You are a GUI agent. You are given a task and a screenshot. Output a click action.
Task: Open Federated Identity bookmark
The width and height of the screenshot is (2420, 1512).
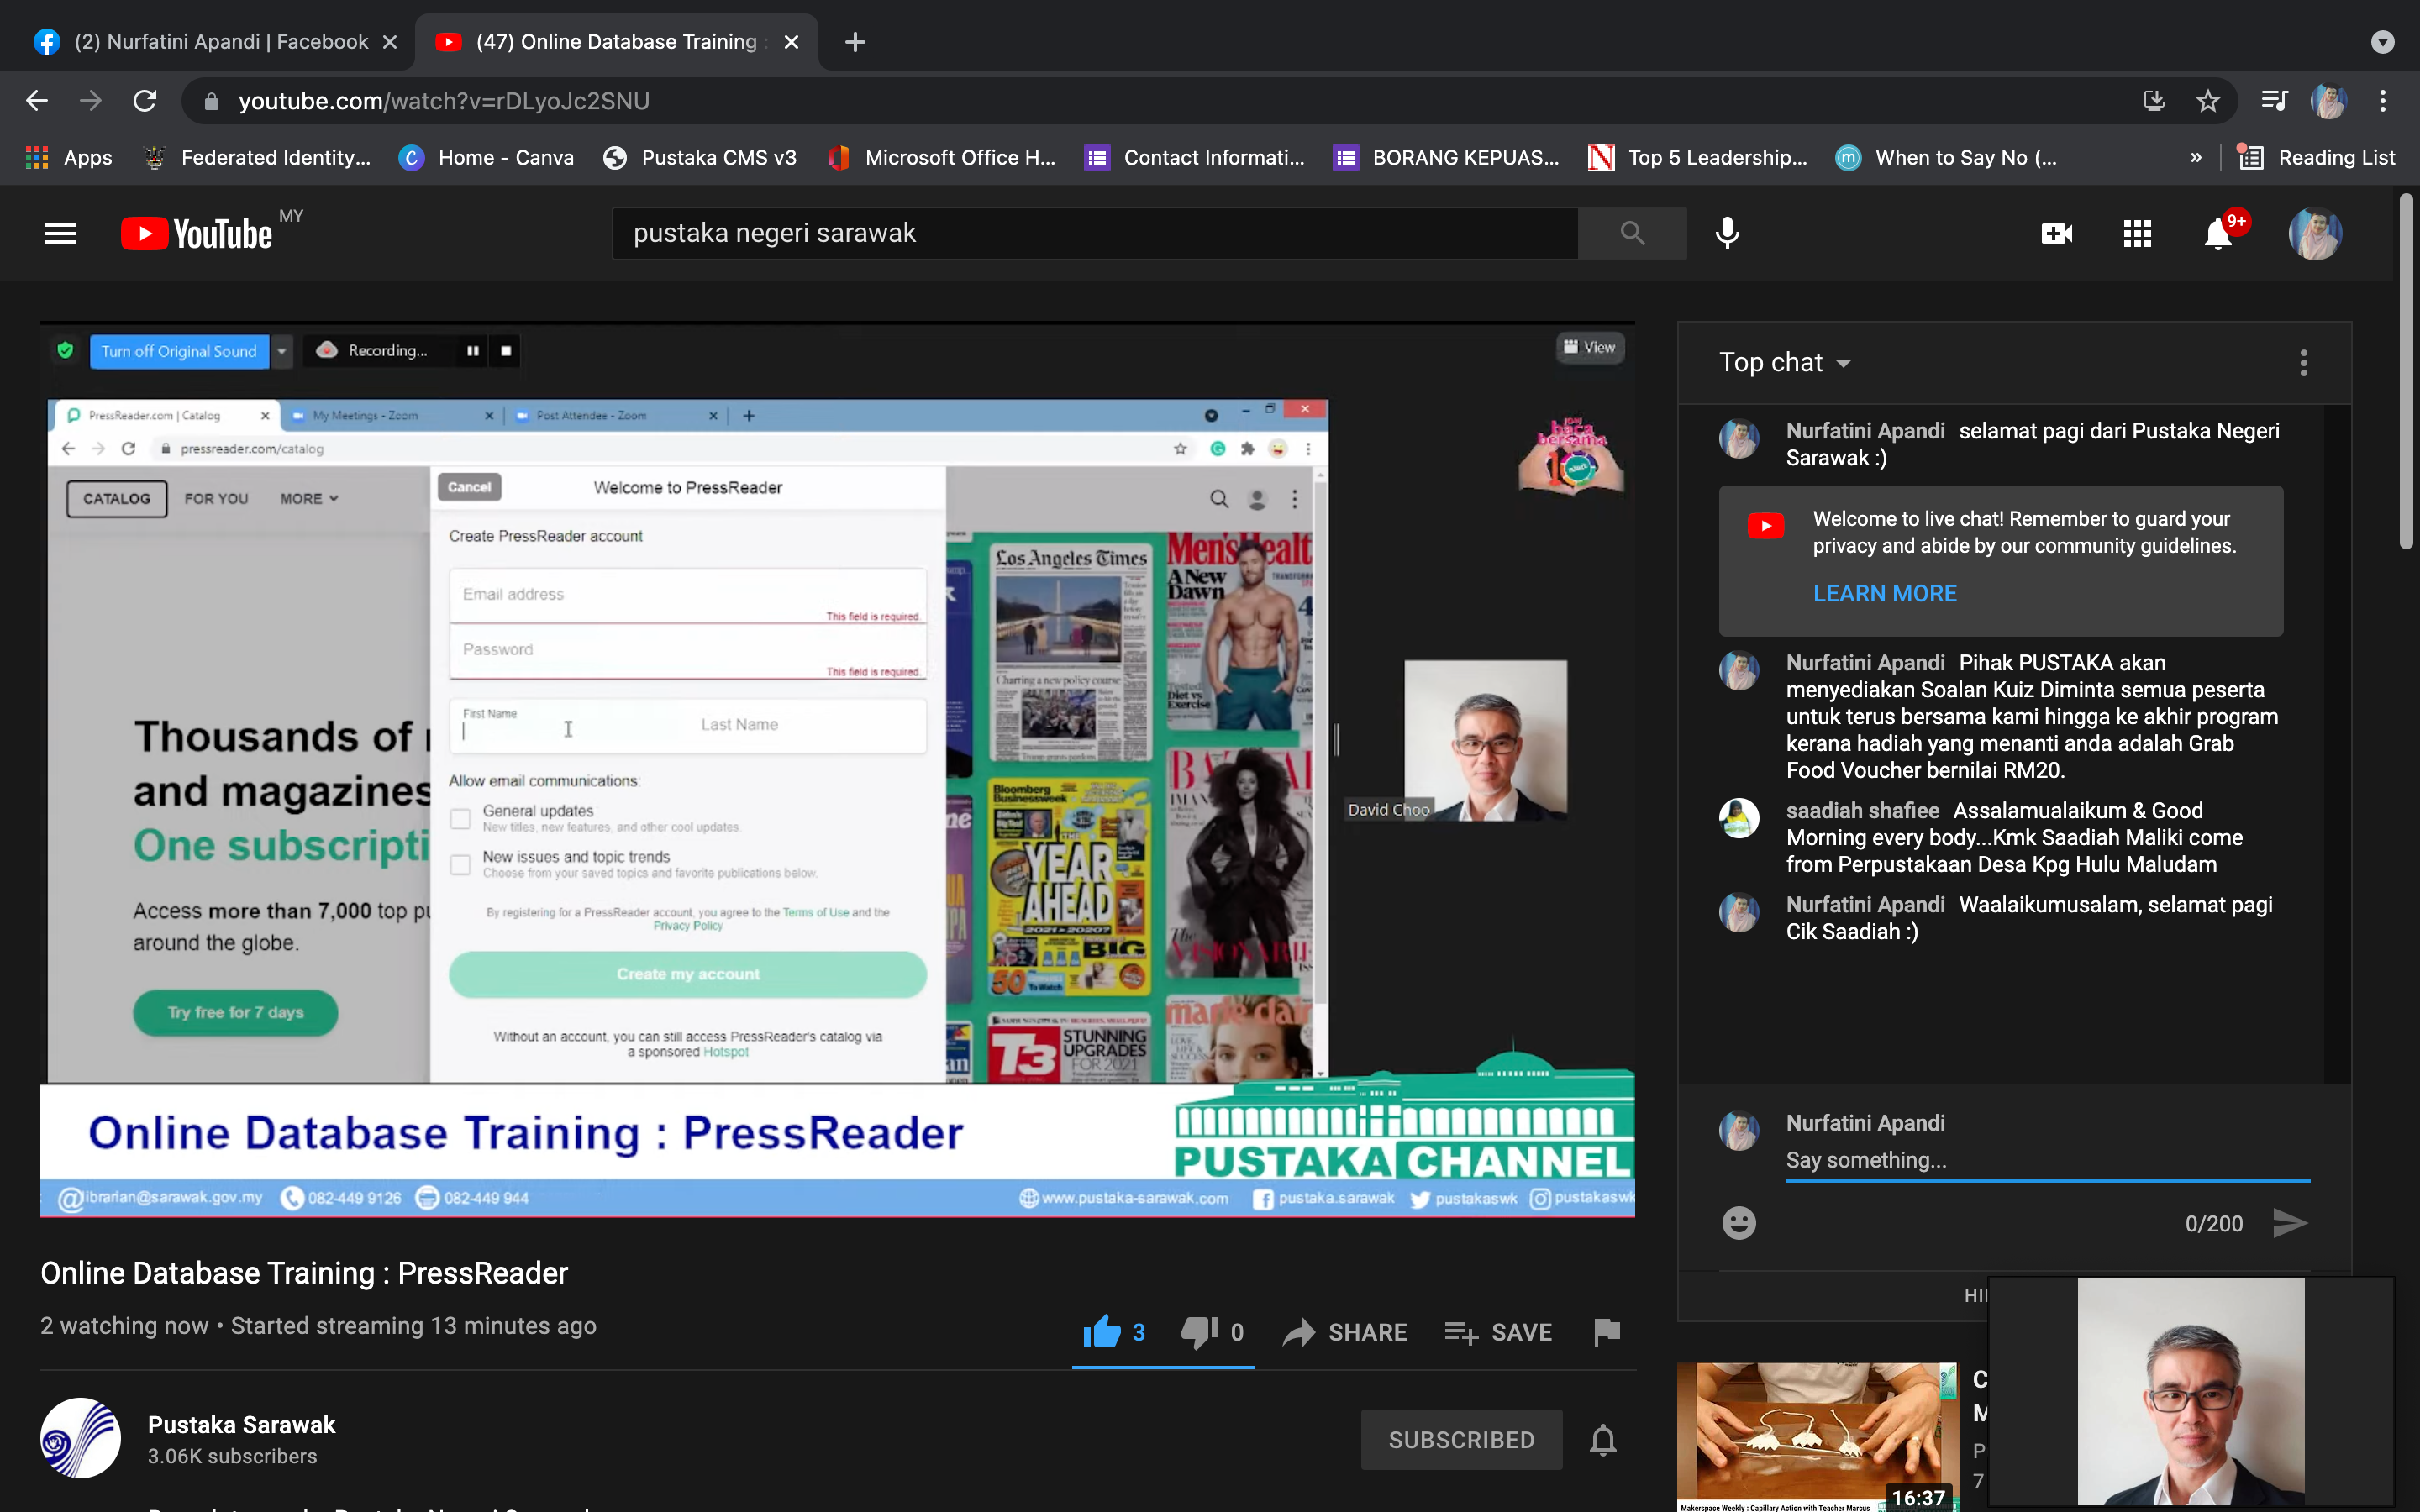(257, 158)
